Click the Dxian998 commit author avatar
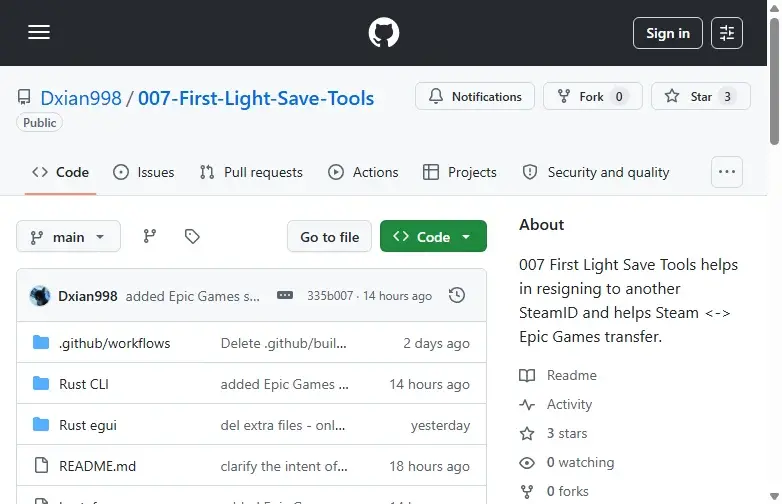 pos(40,296)
